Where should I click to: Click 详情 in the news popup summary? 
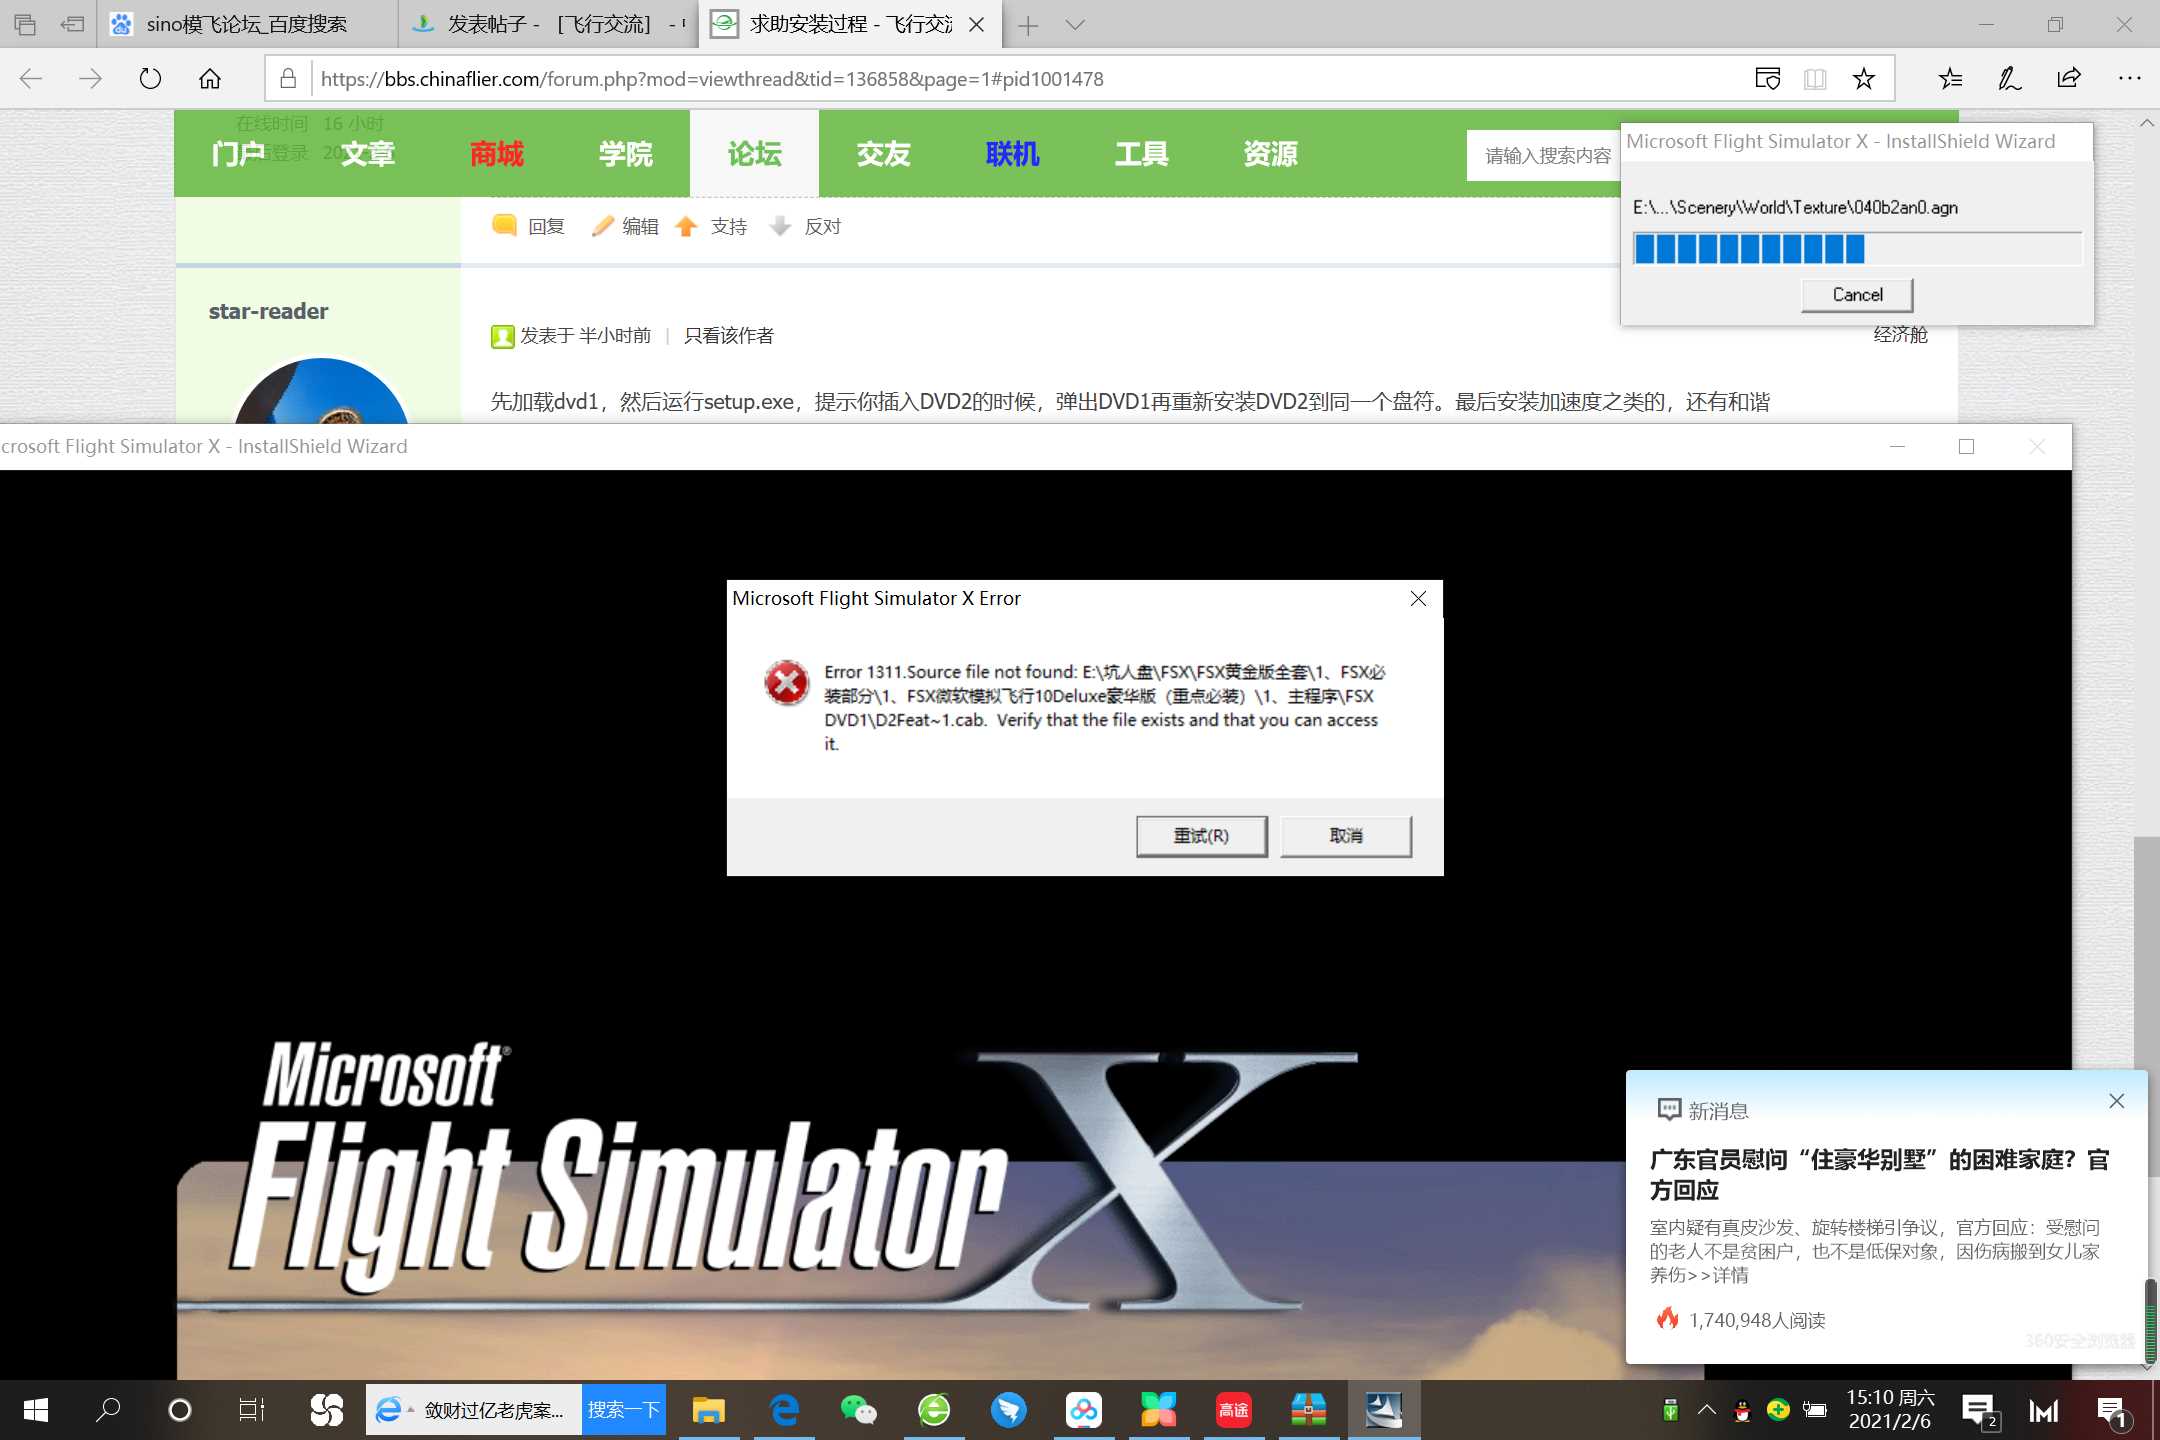coord(1730,1275)
